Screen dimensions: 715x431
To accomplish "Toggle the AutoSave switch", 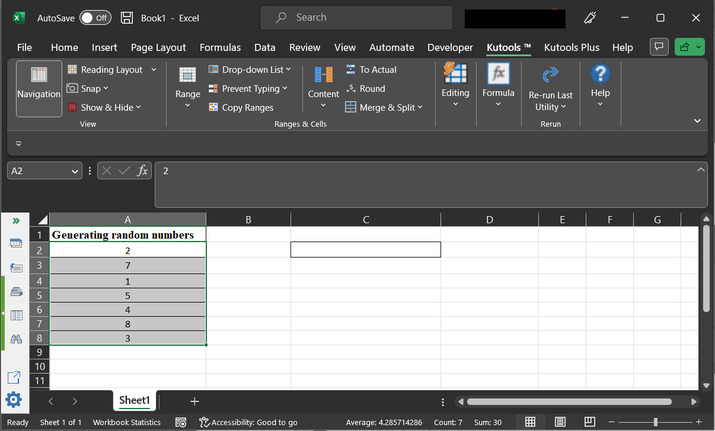I will click(95, 18).
